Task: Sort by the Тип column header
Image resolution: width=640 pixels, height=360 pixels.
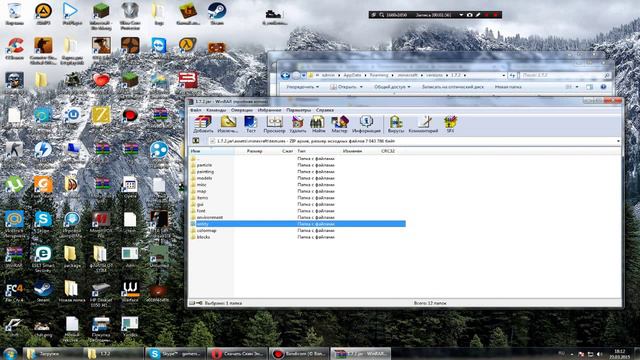Action: tap(301, 151)
